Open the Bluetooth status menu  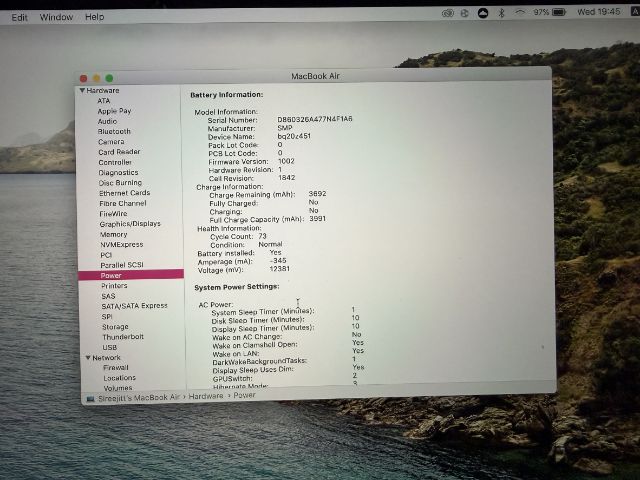click(502, 13)
